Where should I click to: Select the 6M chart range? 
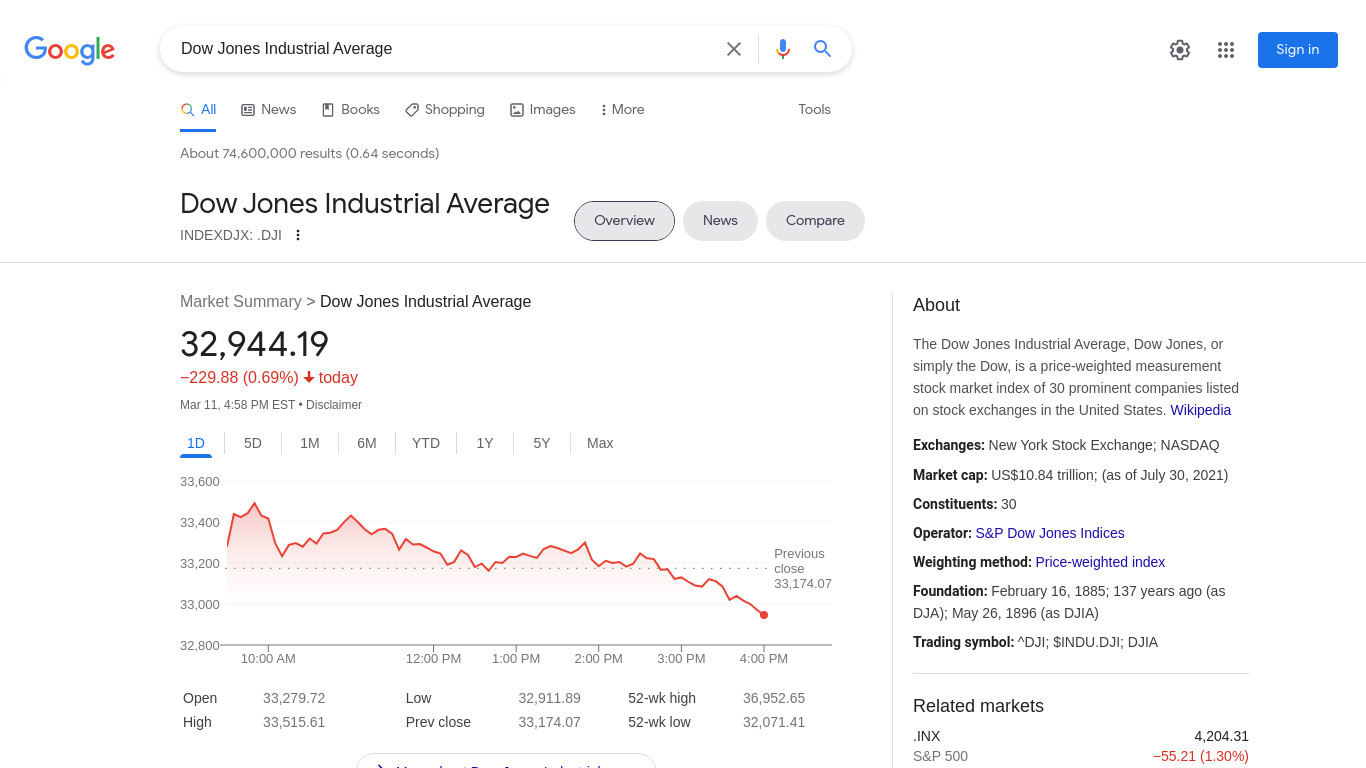coord(367,443)
